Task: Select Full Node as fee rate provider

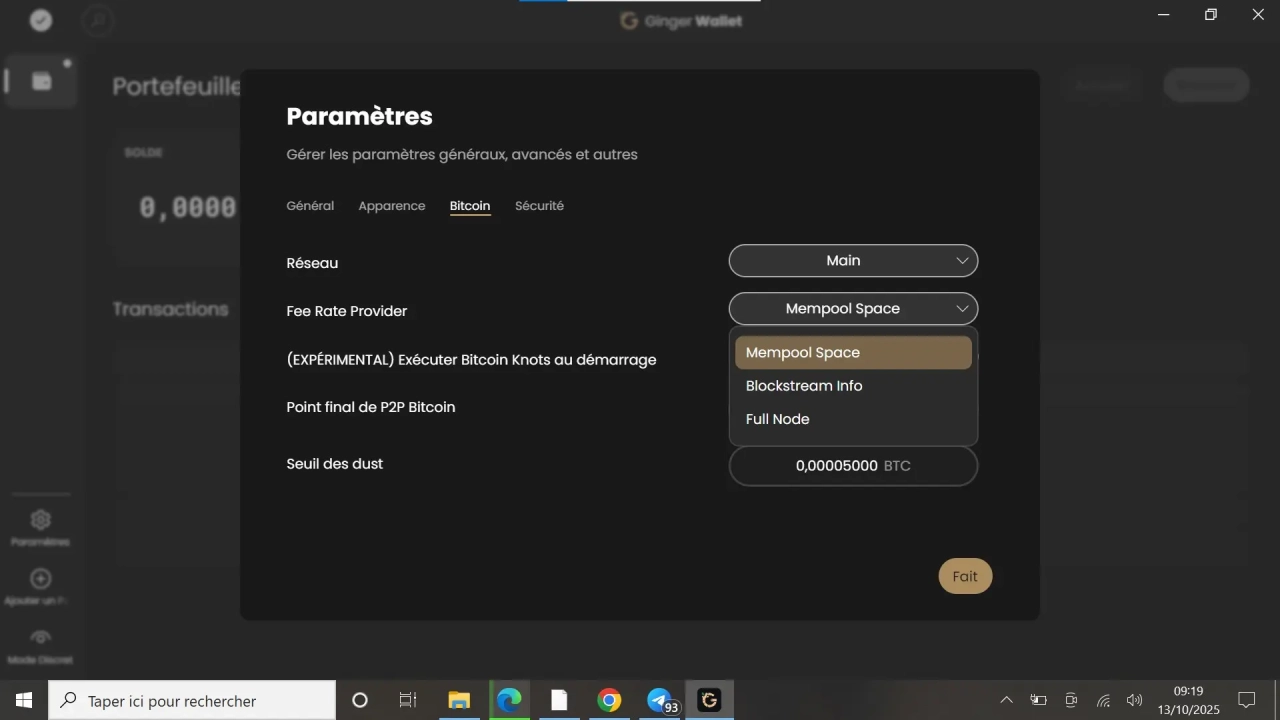Action: point(853,419)
